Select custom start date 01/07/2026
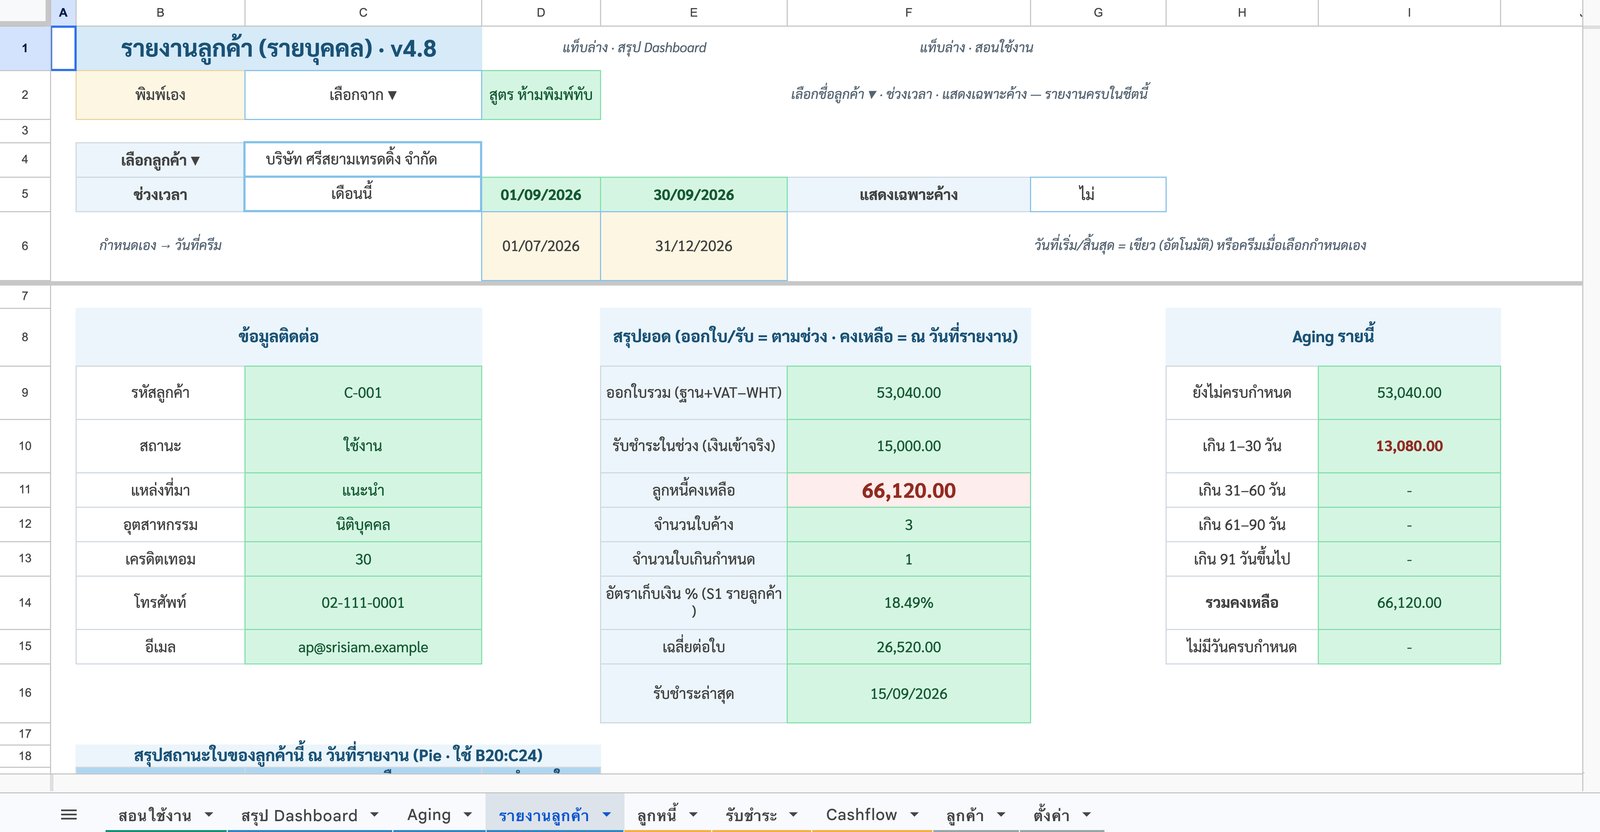Viewport: 1600px width, 832px height. tap(541, 246)
